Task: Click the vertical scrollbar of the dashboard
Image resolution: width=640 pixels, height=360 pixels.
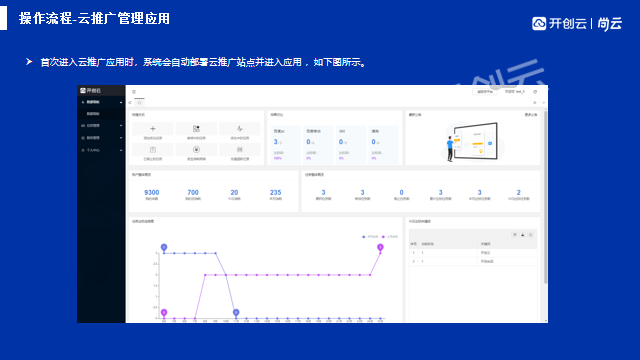Action: pyautogui.click(x=546, y=196)
